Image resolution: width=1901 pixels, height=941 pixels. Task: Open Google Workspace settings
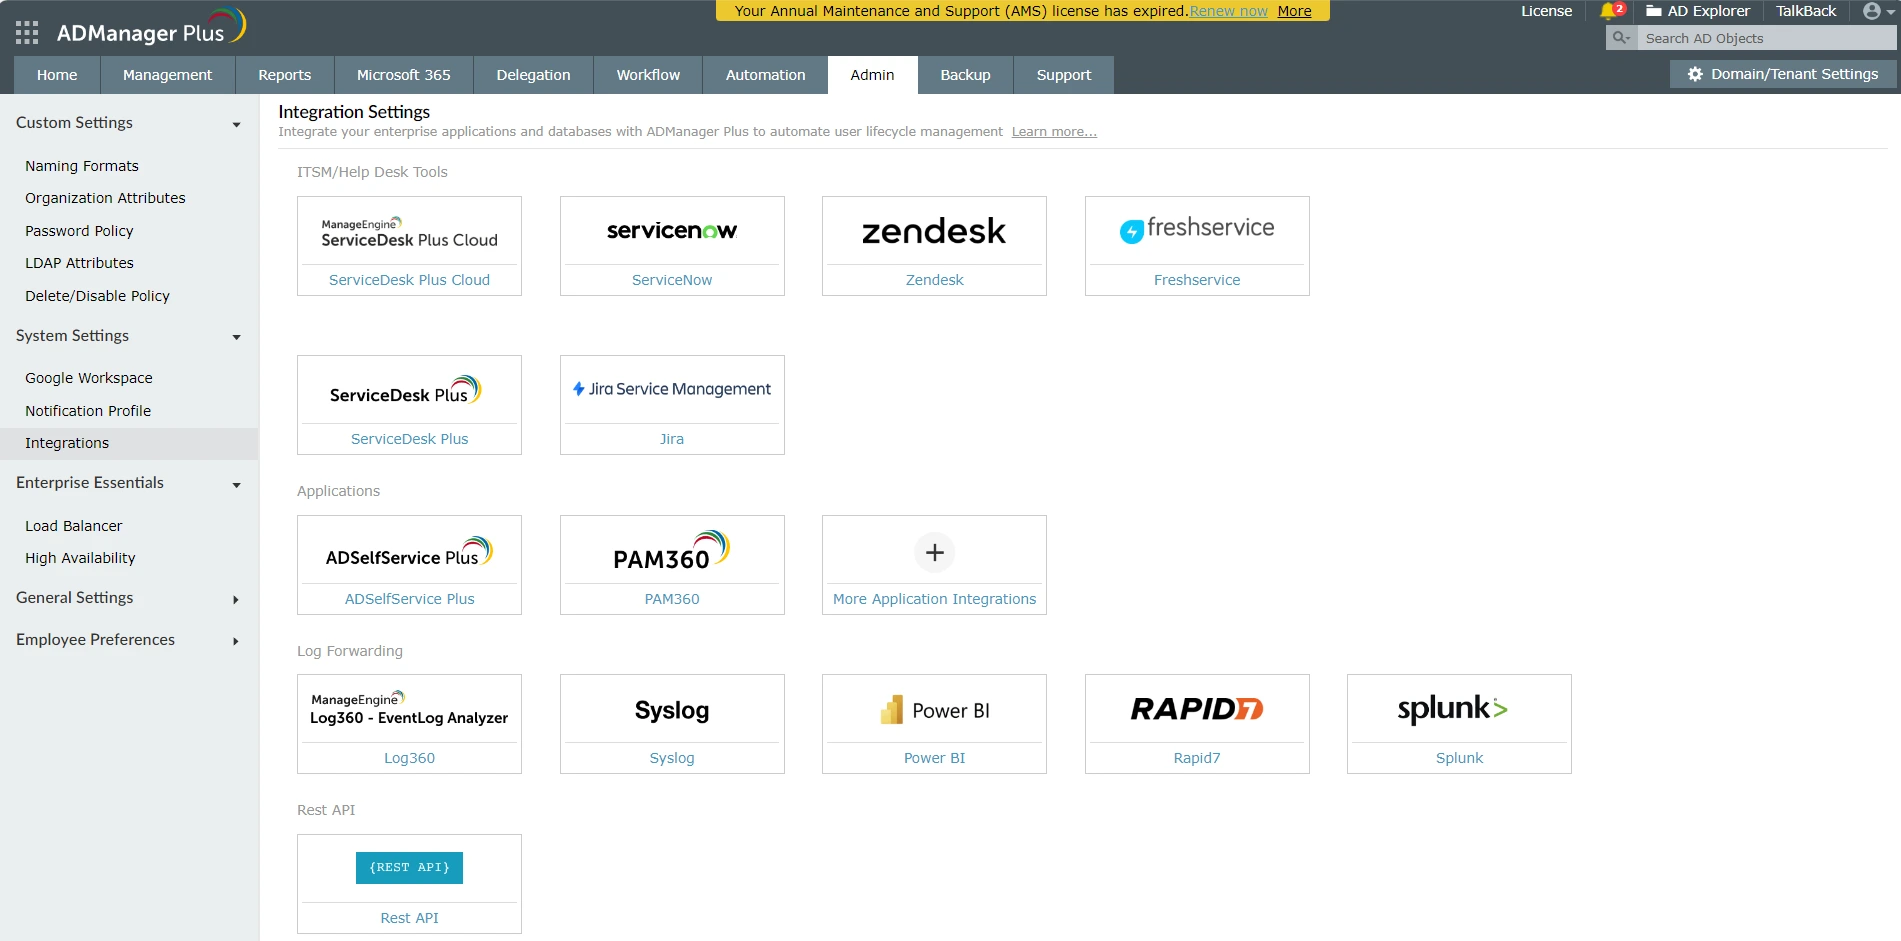89,378
